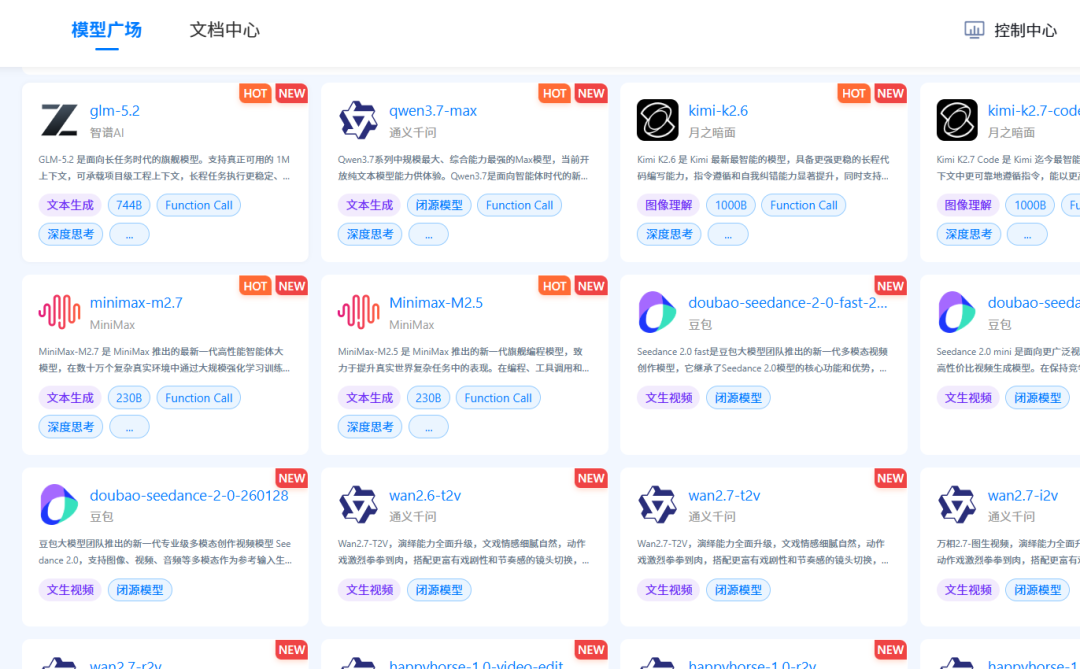Open the happyhorse-1.0-video-edit title link
The width and height of the screenshot is (1080, 669).
pos(476,664)
